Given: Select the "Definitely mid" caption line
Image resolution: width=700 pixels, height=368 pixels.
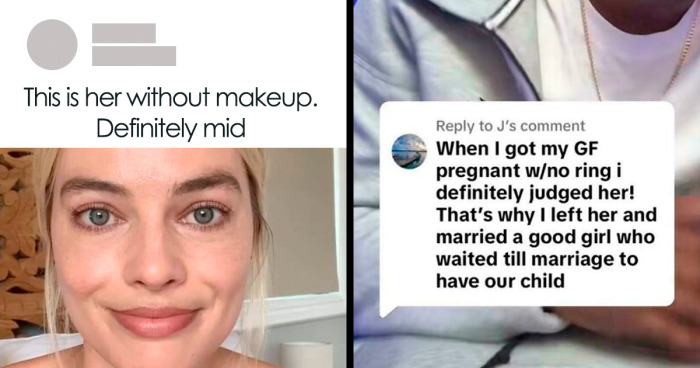Looking at the screenshot, I should point(171,129).
